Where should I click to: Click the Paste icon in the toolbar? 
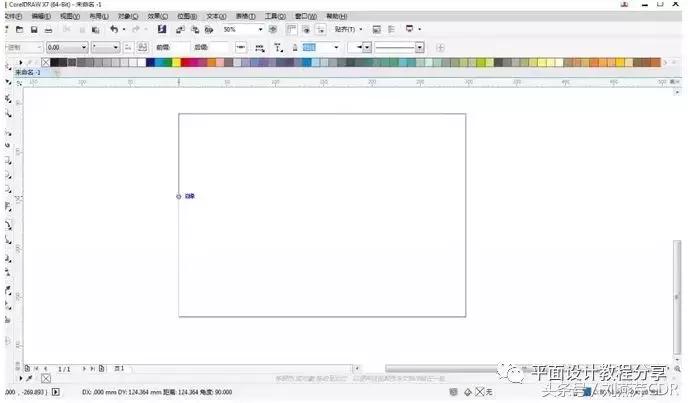95,30
